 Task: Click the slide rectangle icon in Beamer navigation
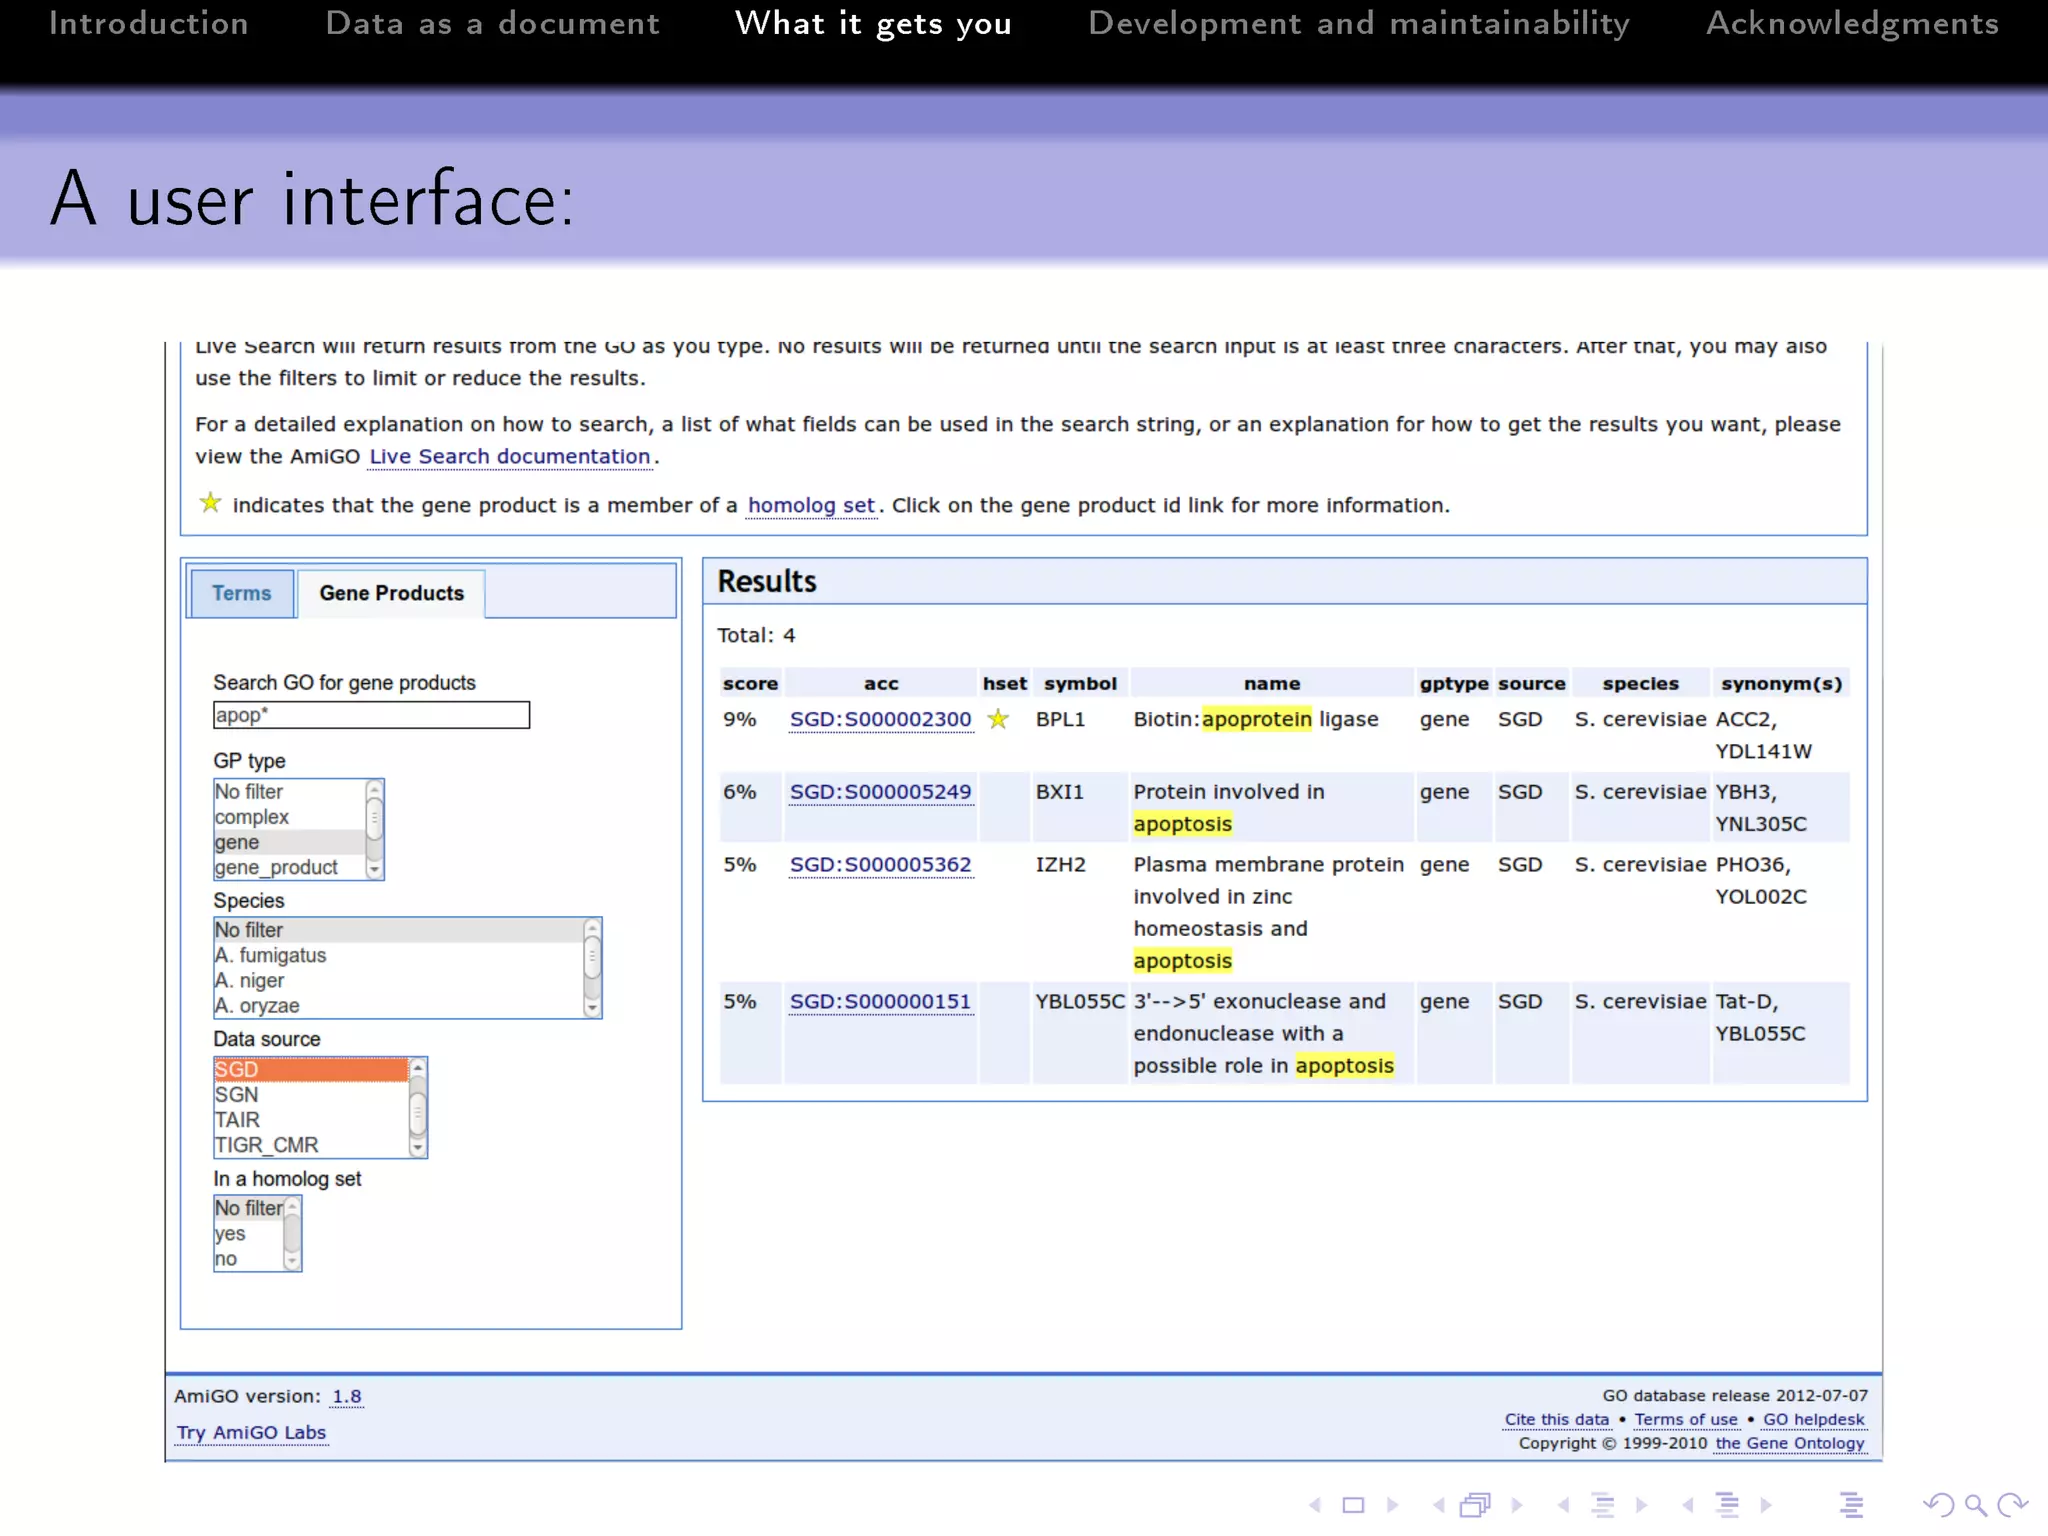1353,1504
